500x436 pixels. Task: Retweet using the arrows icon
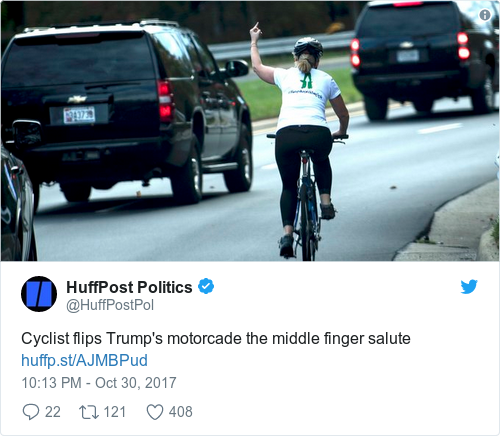pos(89,412)
